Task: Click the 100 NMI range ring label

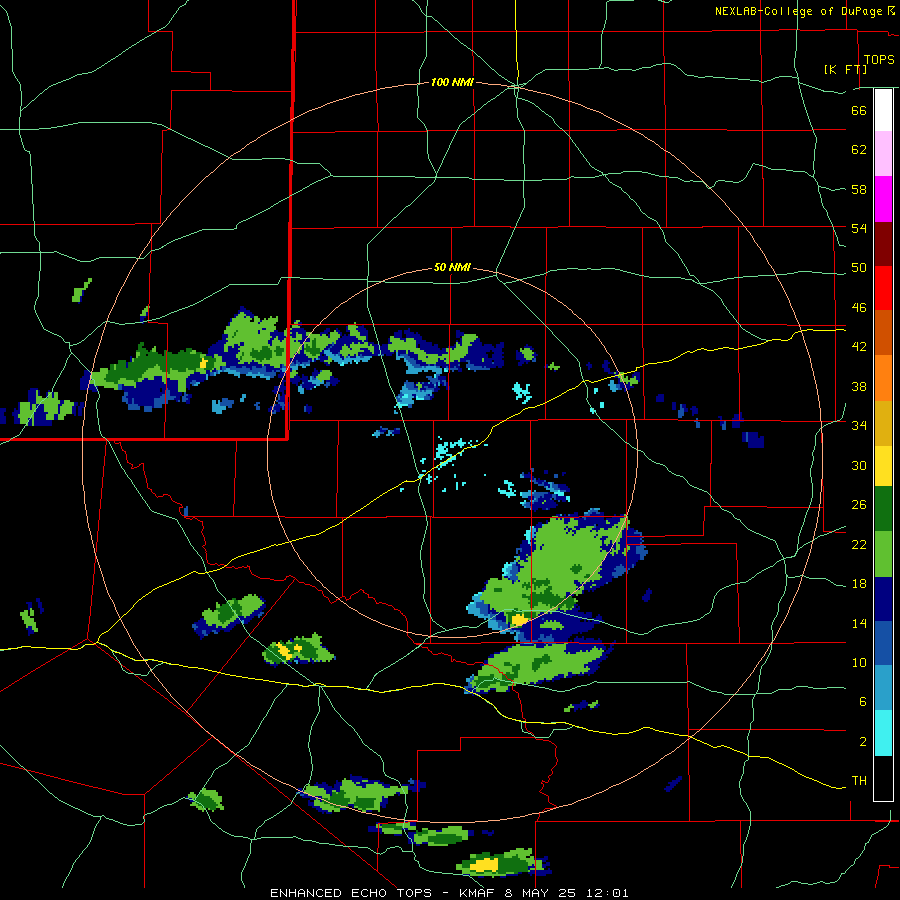Action: tap(452, 82)
